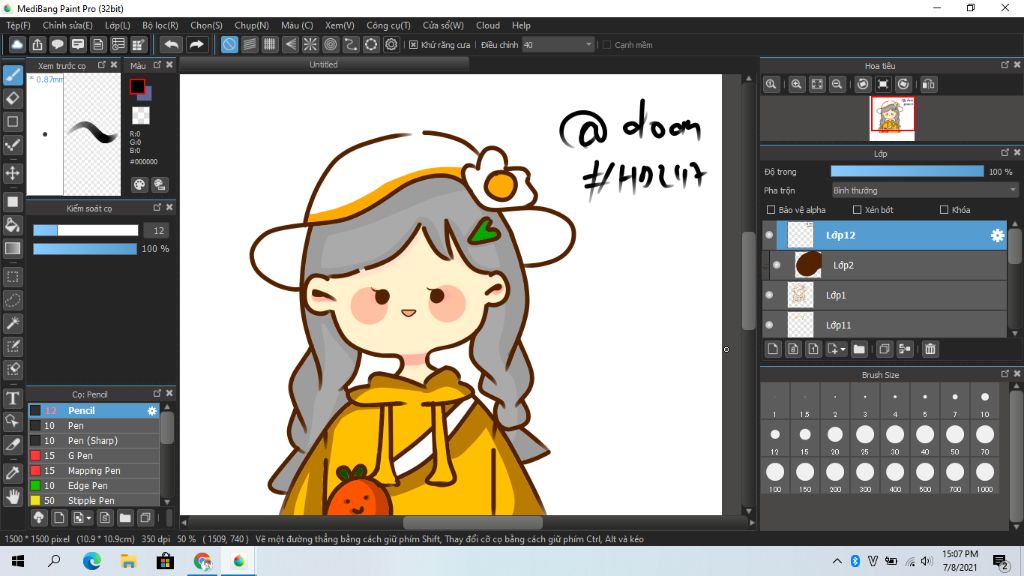Open Chỉnh sửa(E) menu
Screen dimensions: 1024x576
coord(67,25)
